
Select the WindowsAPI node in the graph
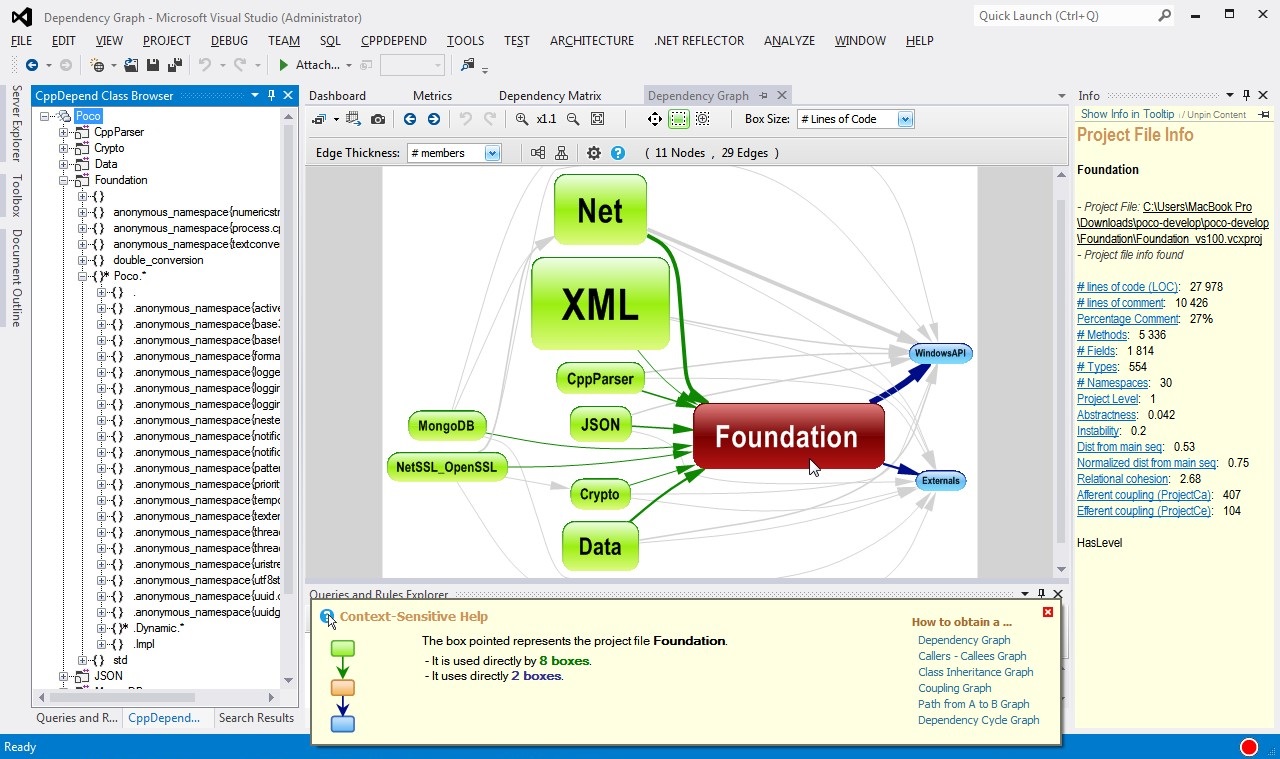coord(940,353)
